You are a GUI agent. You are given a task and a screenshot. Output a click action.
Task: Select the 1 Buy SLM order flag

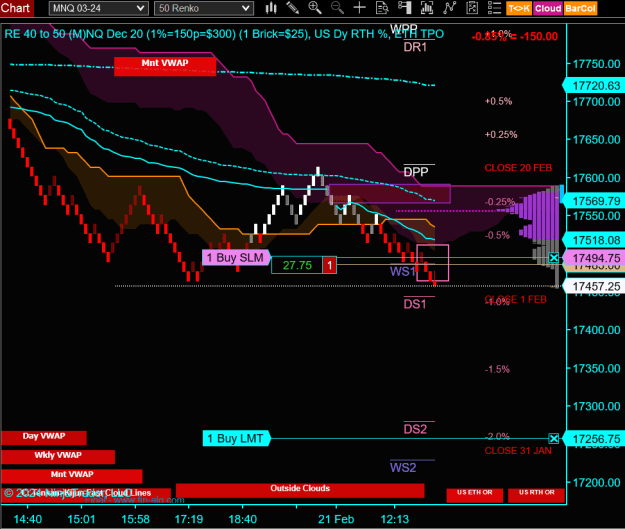tap(236, 258)
